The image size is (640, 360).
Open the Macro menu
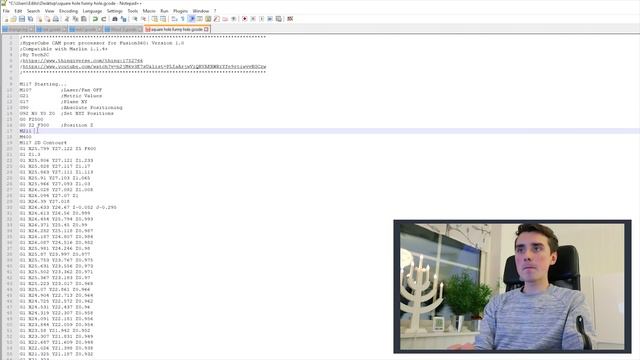pyautogui.click(x=149, y=11)
